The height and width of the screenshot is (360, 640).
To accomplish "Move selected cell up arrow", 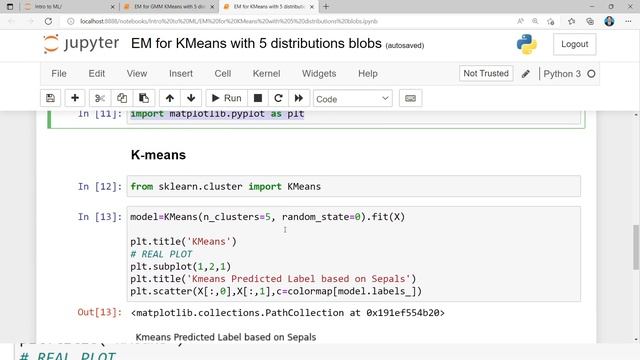I will (x=170, y=98).
